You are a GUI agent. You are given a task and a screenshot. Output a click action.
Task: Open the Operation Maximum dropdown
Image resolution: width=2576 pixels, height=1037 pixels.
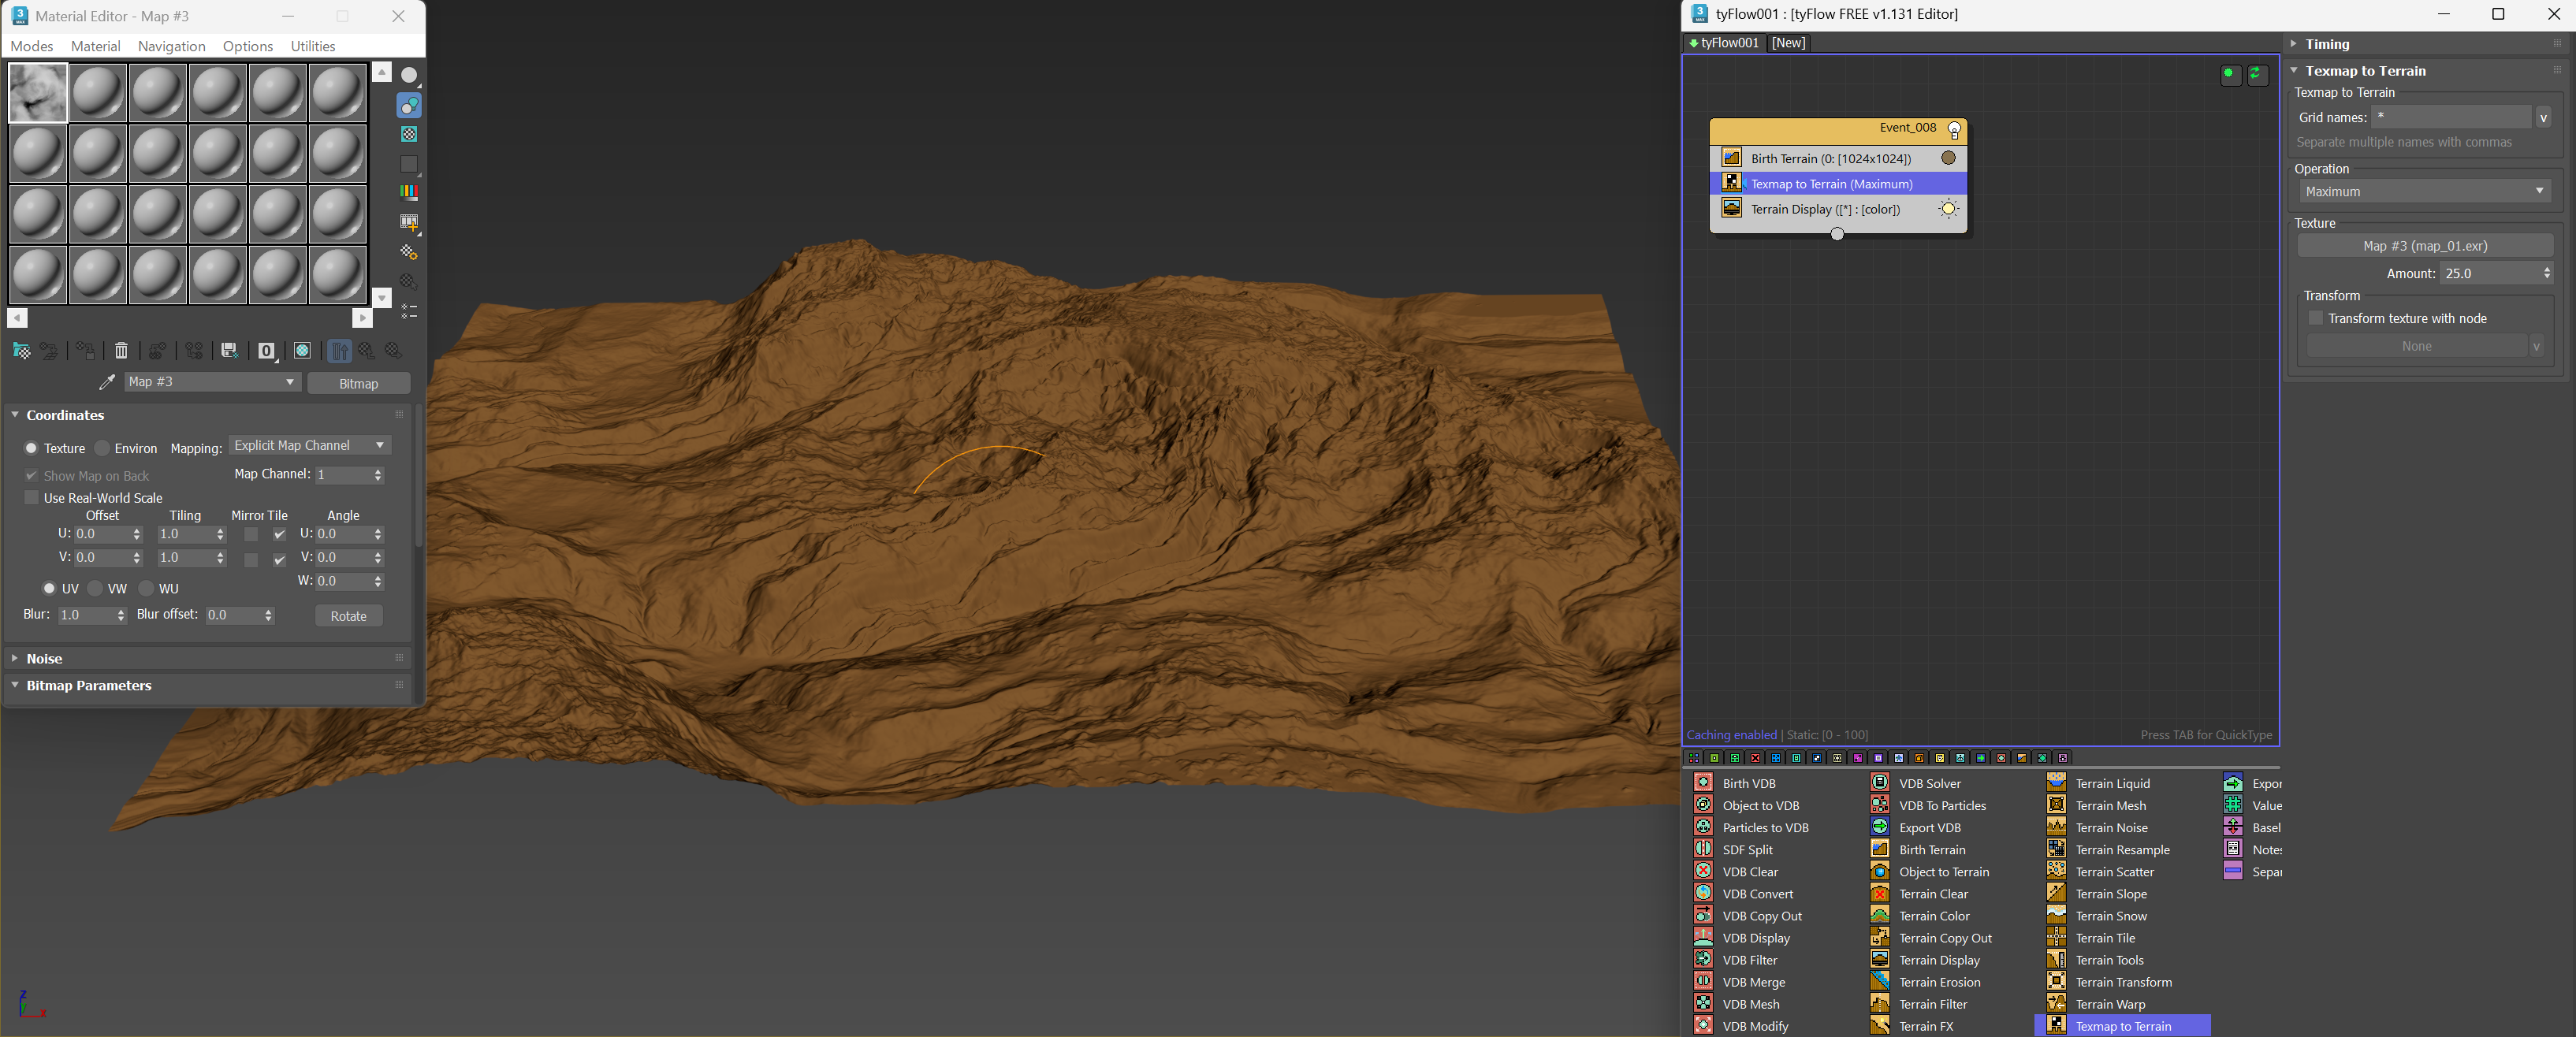(x=2423, y=191)
